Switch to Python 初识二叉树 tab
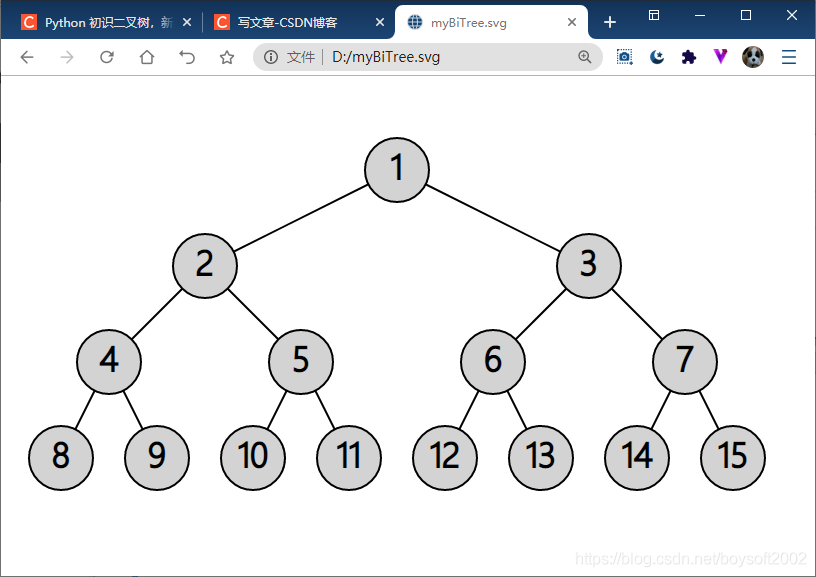This screenshot has height=577, width=816. tap(106, 22)
